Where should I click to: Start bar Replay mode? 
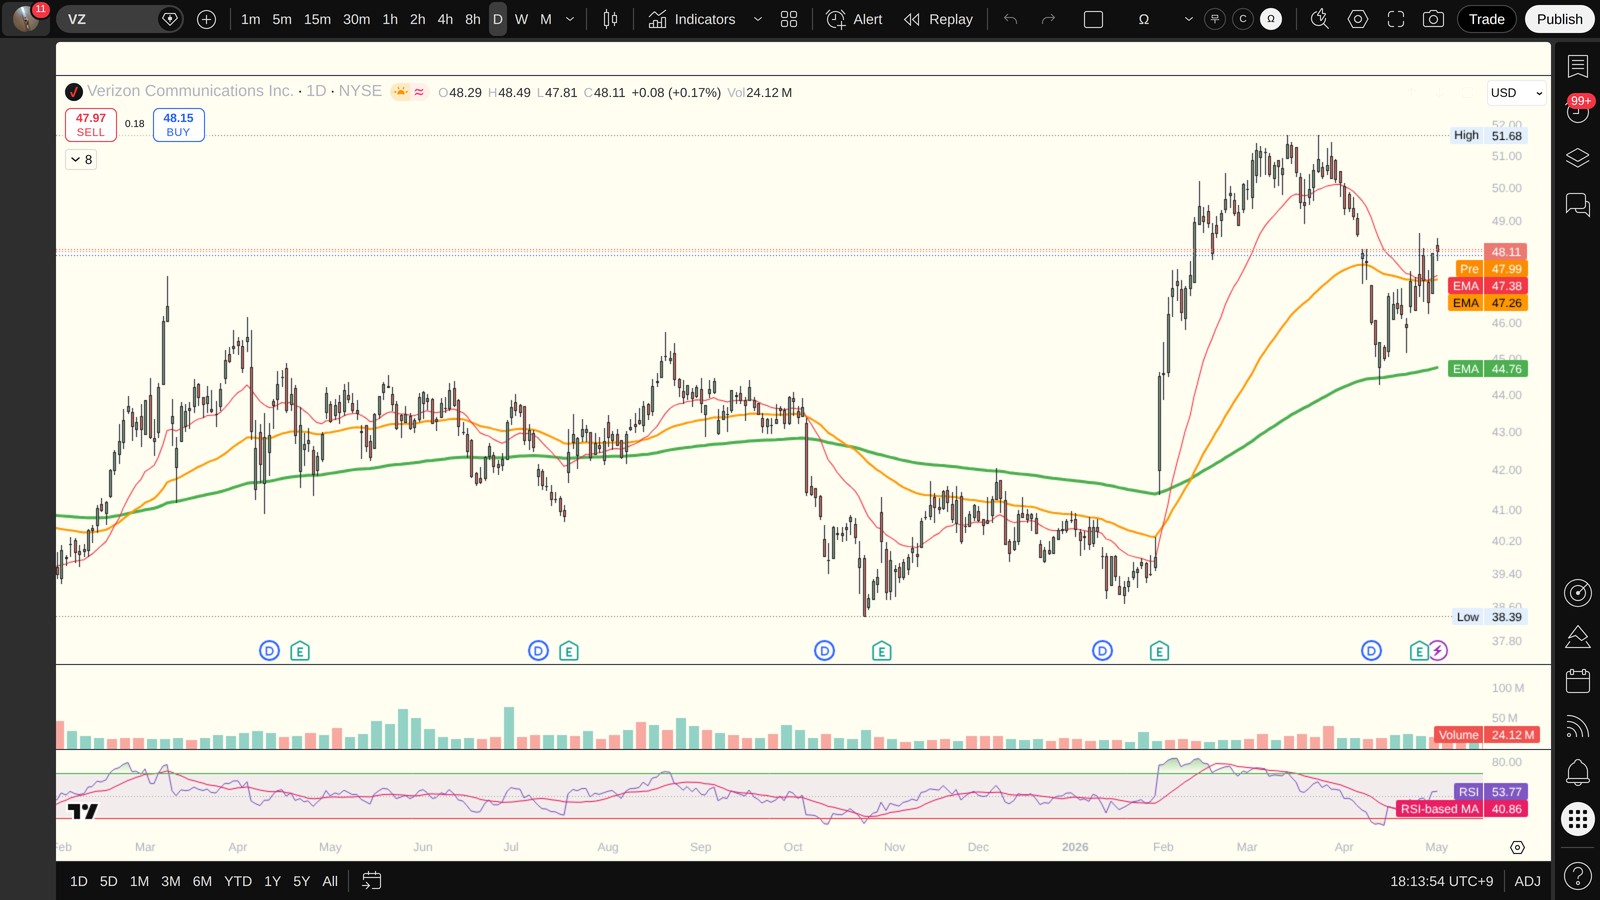[x=938, y=19]
